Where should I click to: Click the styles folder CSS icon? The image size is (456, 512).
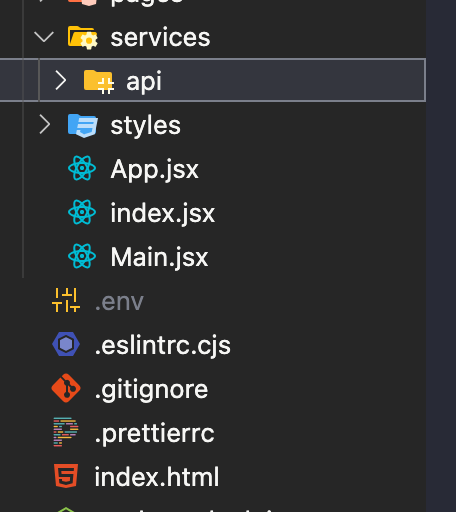(x=83, y=125)
